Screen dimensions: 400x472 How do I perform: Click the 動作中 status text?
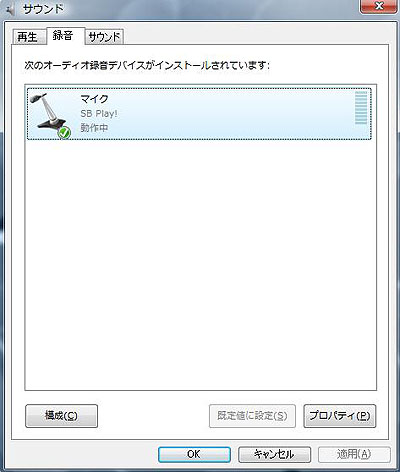(x=94, y=128)
